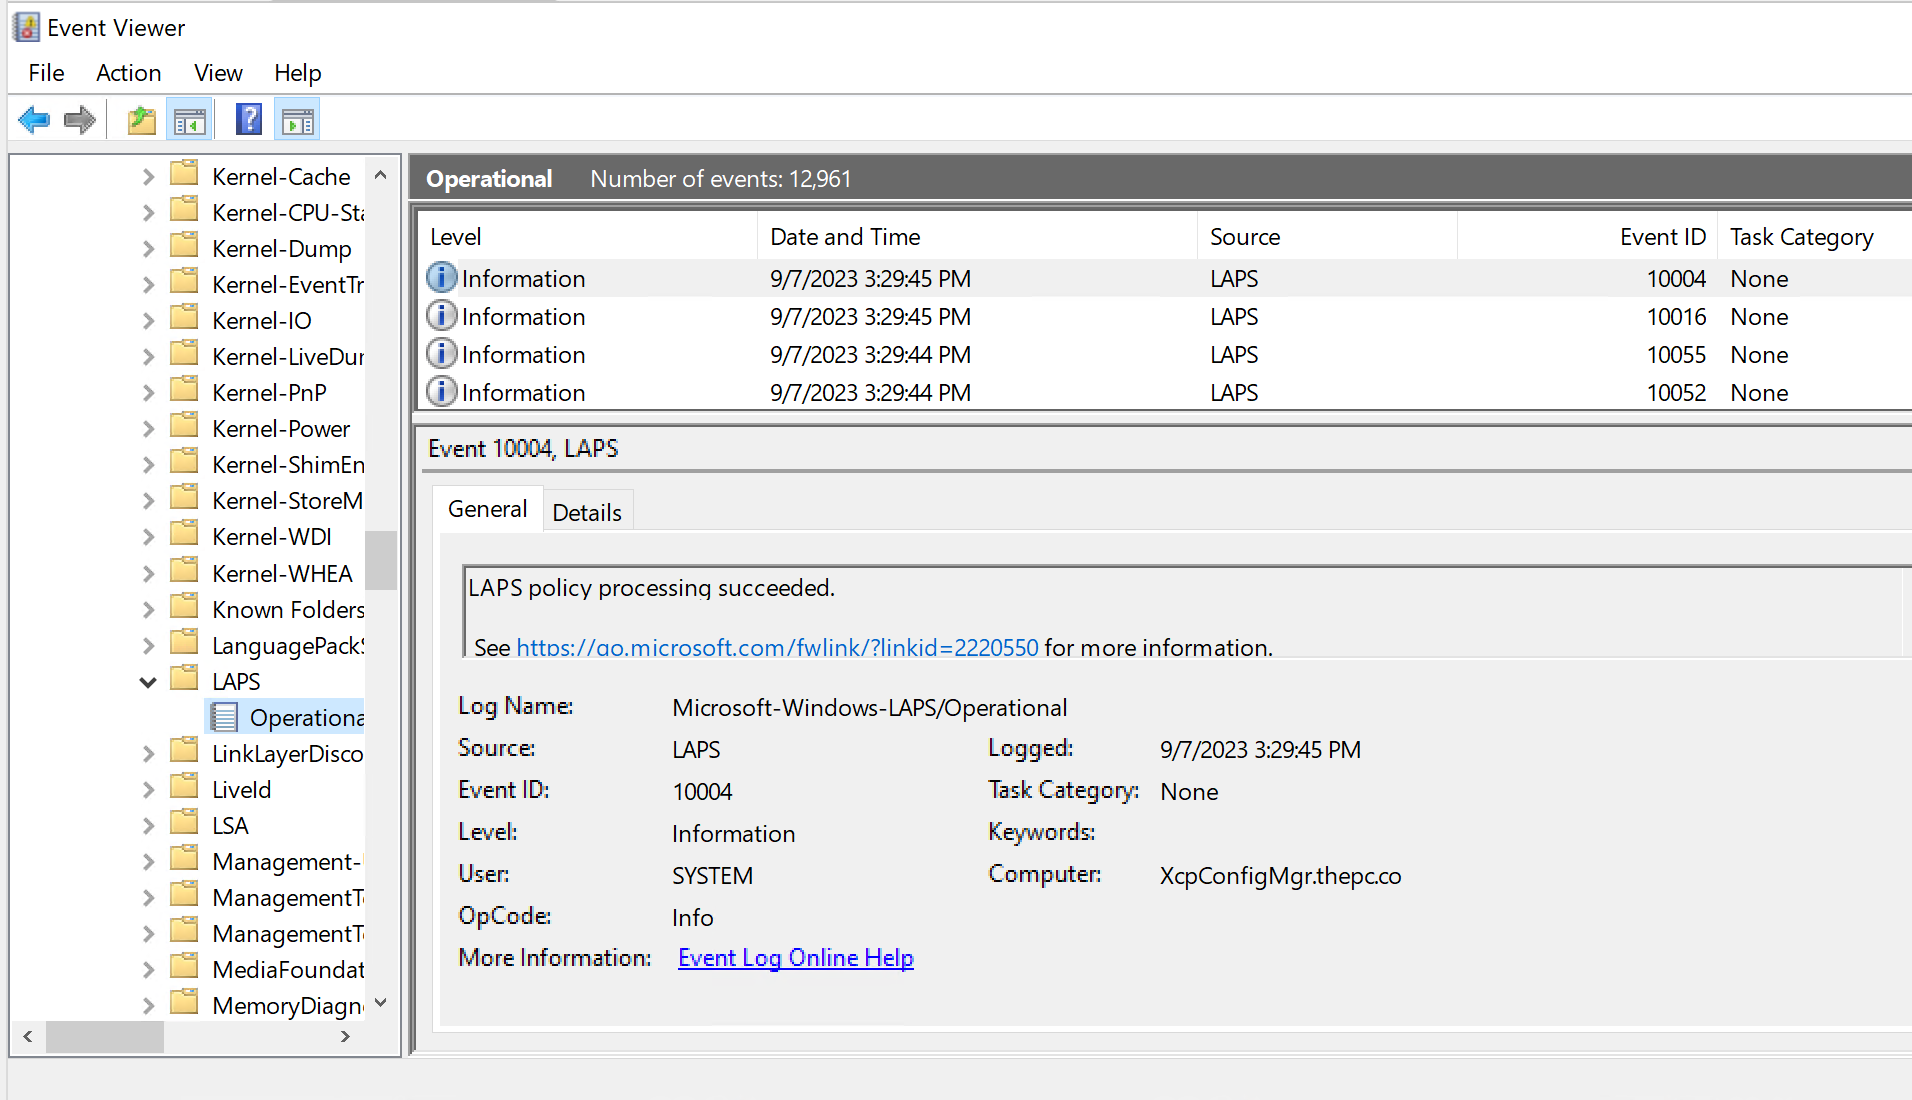1912x1100 pixels.
Task: Expand the Kernel-Power tree node
Action: pyautogui.click(x=148, y=429)
